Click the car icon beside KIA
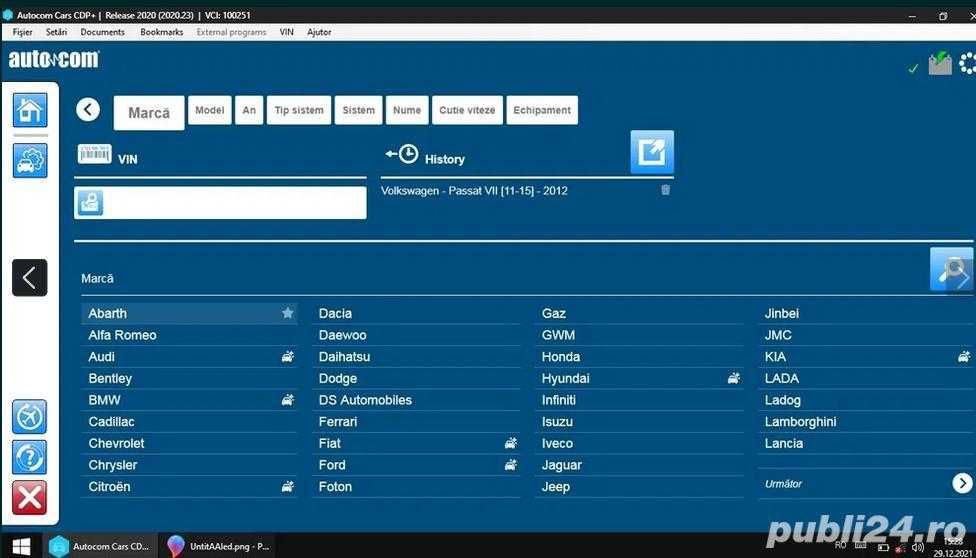Screen dimensions: 976x558 pyautogui.click(x=964, y=356)
